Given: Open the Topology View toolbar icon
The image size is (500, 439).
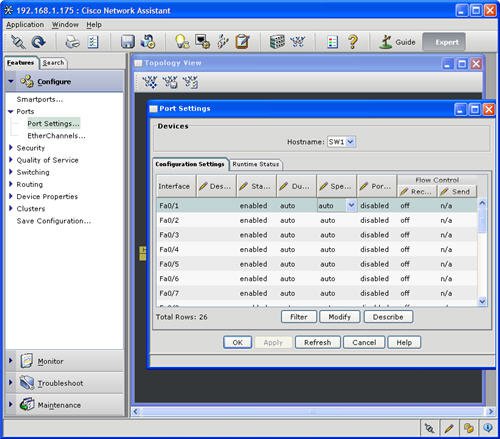Looking at the screenshot, I should [297, 42].
